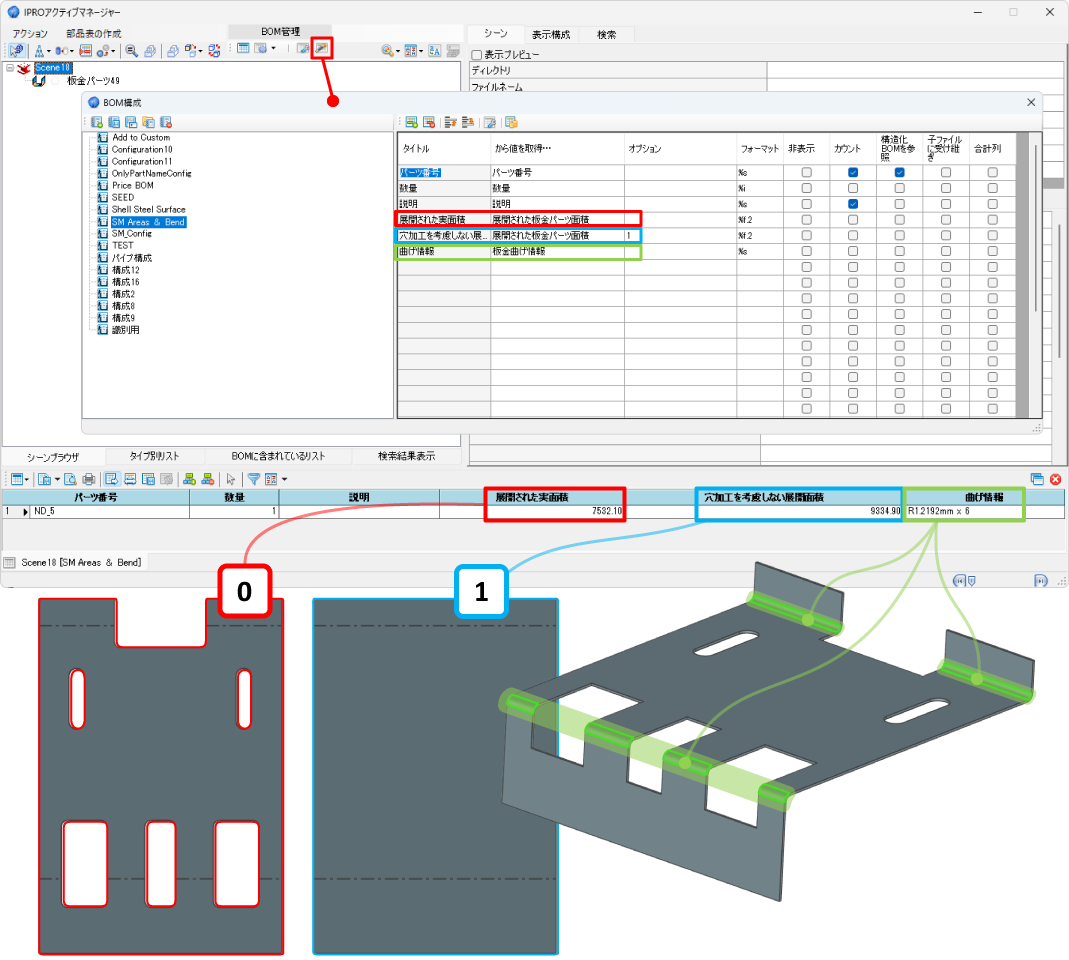Viewport: 1069px width, 960px height.
Task: Click the delete BOM configuration icon
Action: [x=166, y=122]
